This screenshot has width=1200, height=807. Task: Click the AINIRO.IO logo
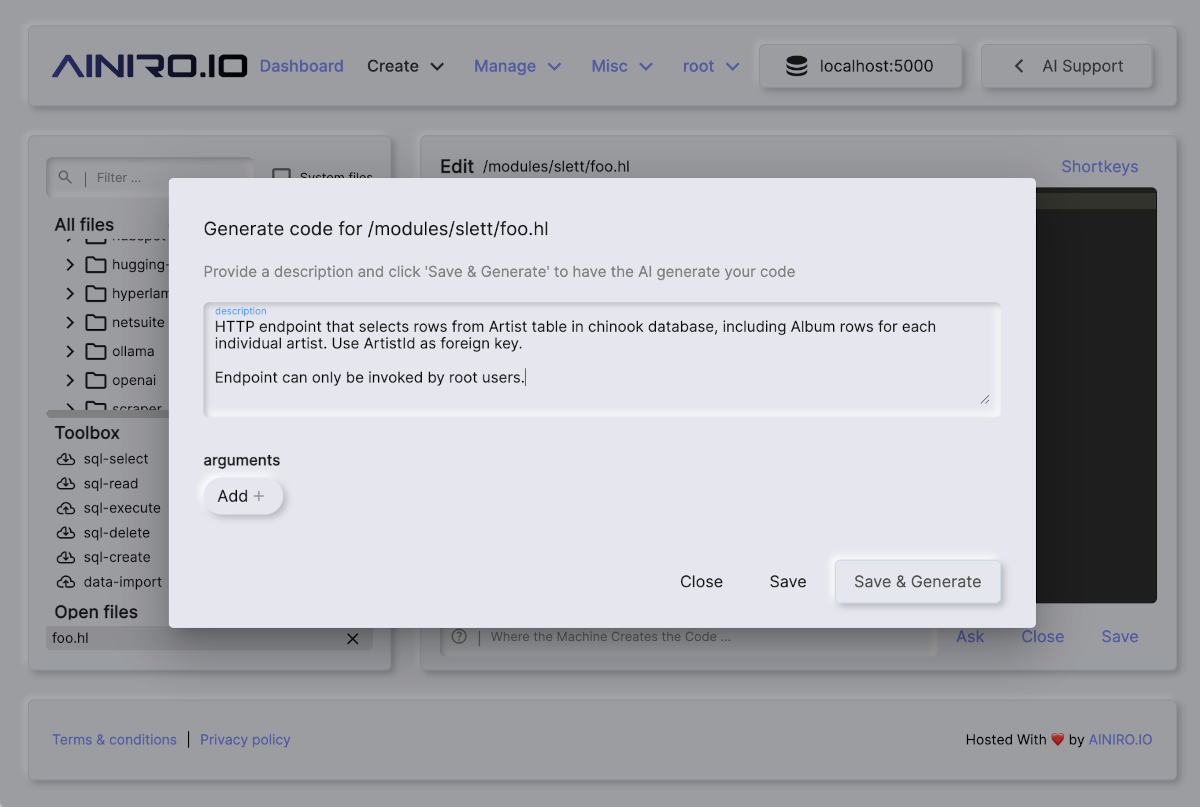[x=150, y=66]
